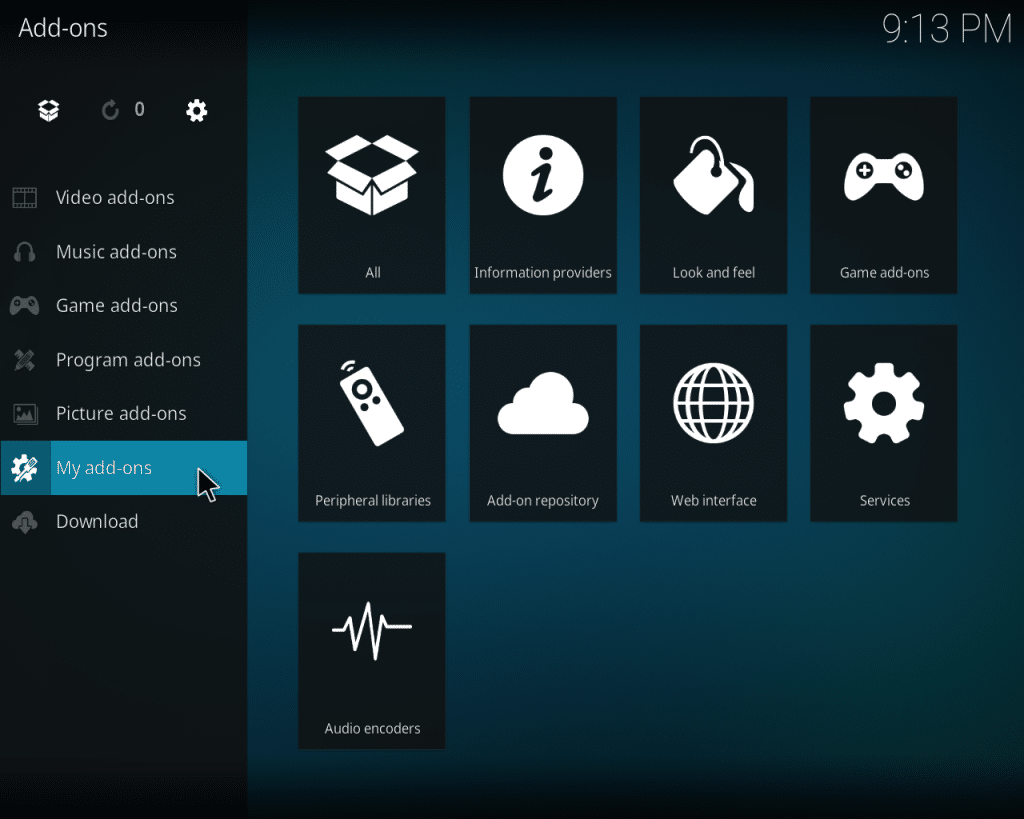Click the add-on updates refresh icon
The image size is (1024, 819).
pyautogui.click(x=111, y=110)
